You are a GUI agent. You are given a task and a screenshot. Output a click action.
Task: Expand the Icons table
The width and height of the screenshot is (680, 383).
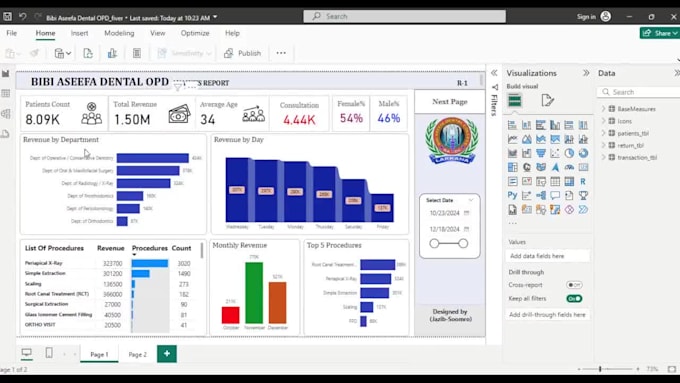[603, 121]
